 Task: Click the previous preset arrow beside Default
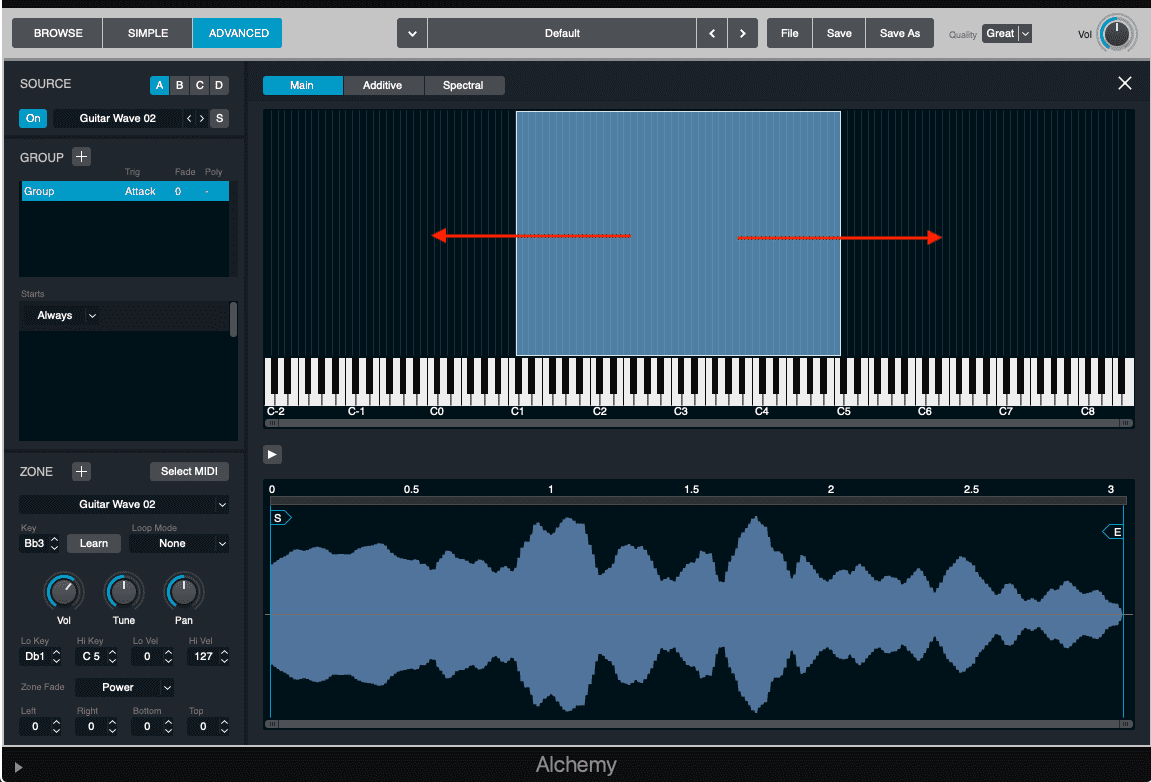712,33
